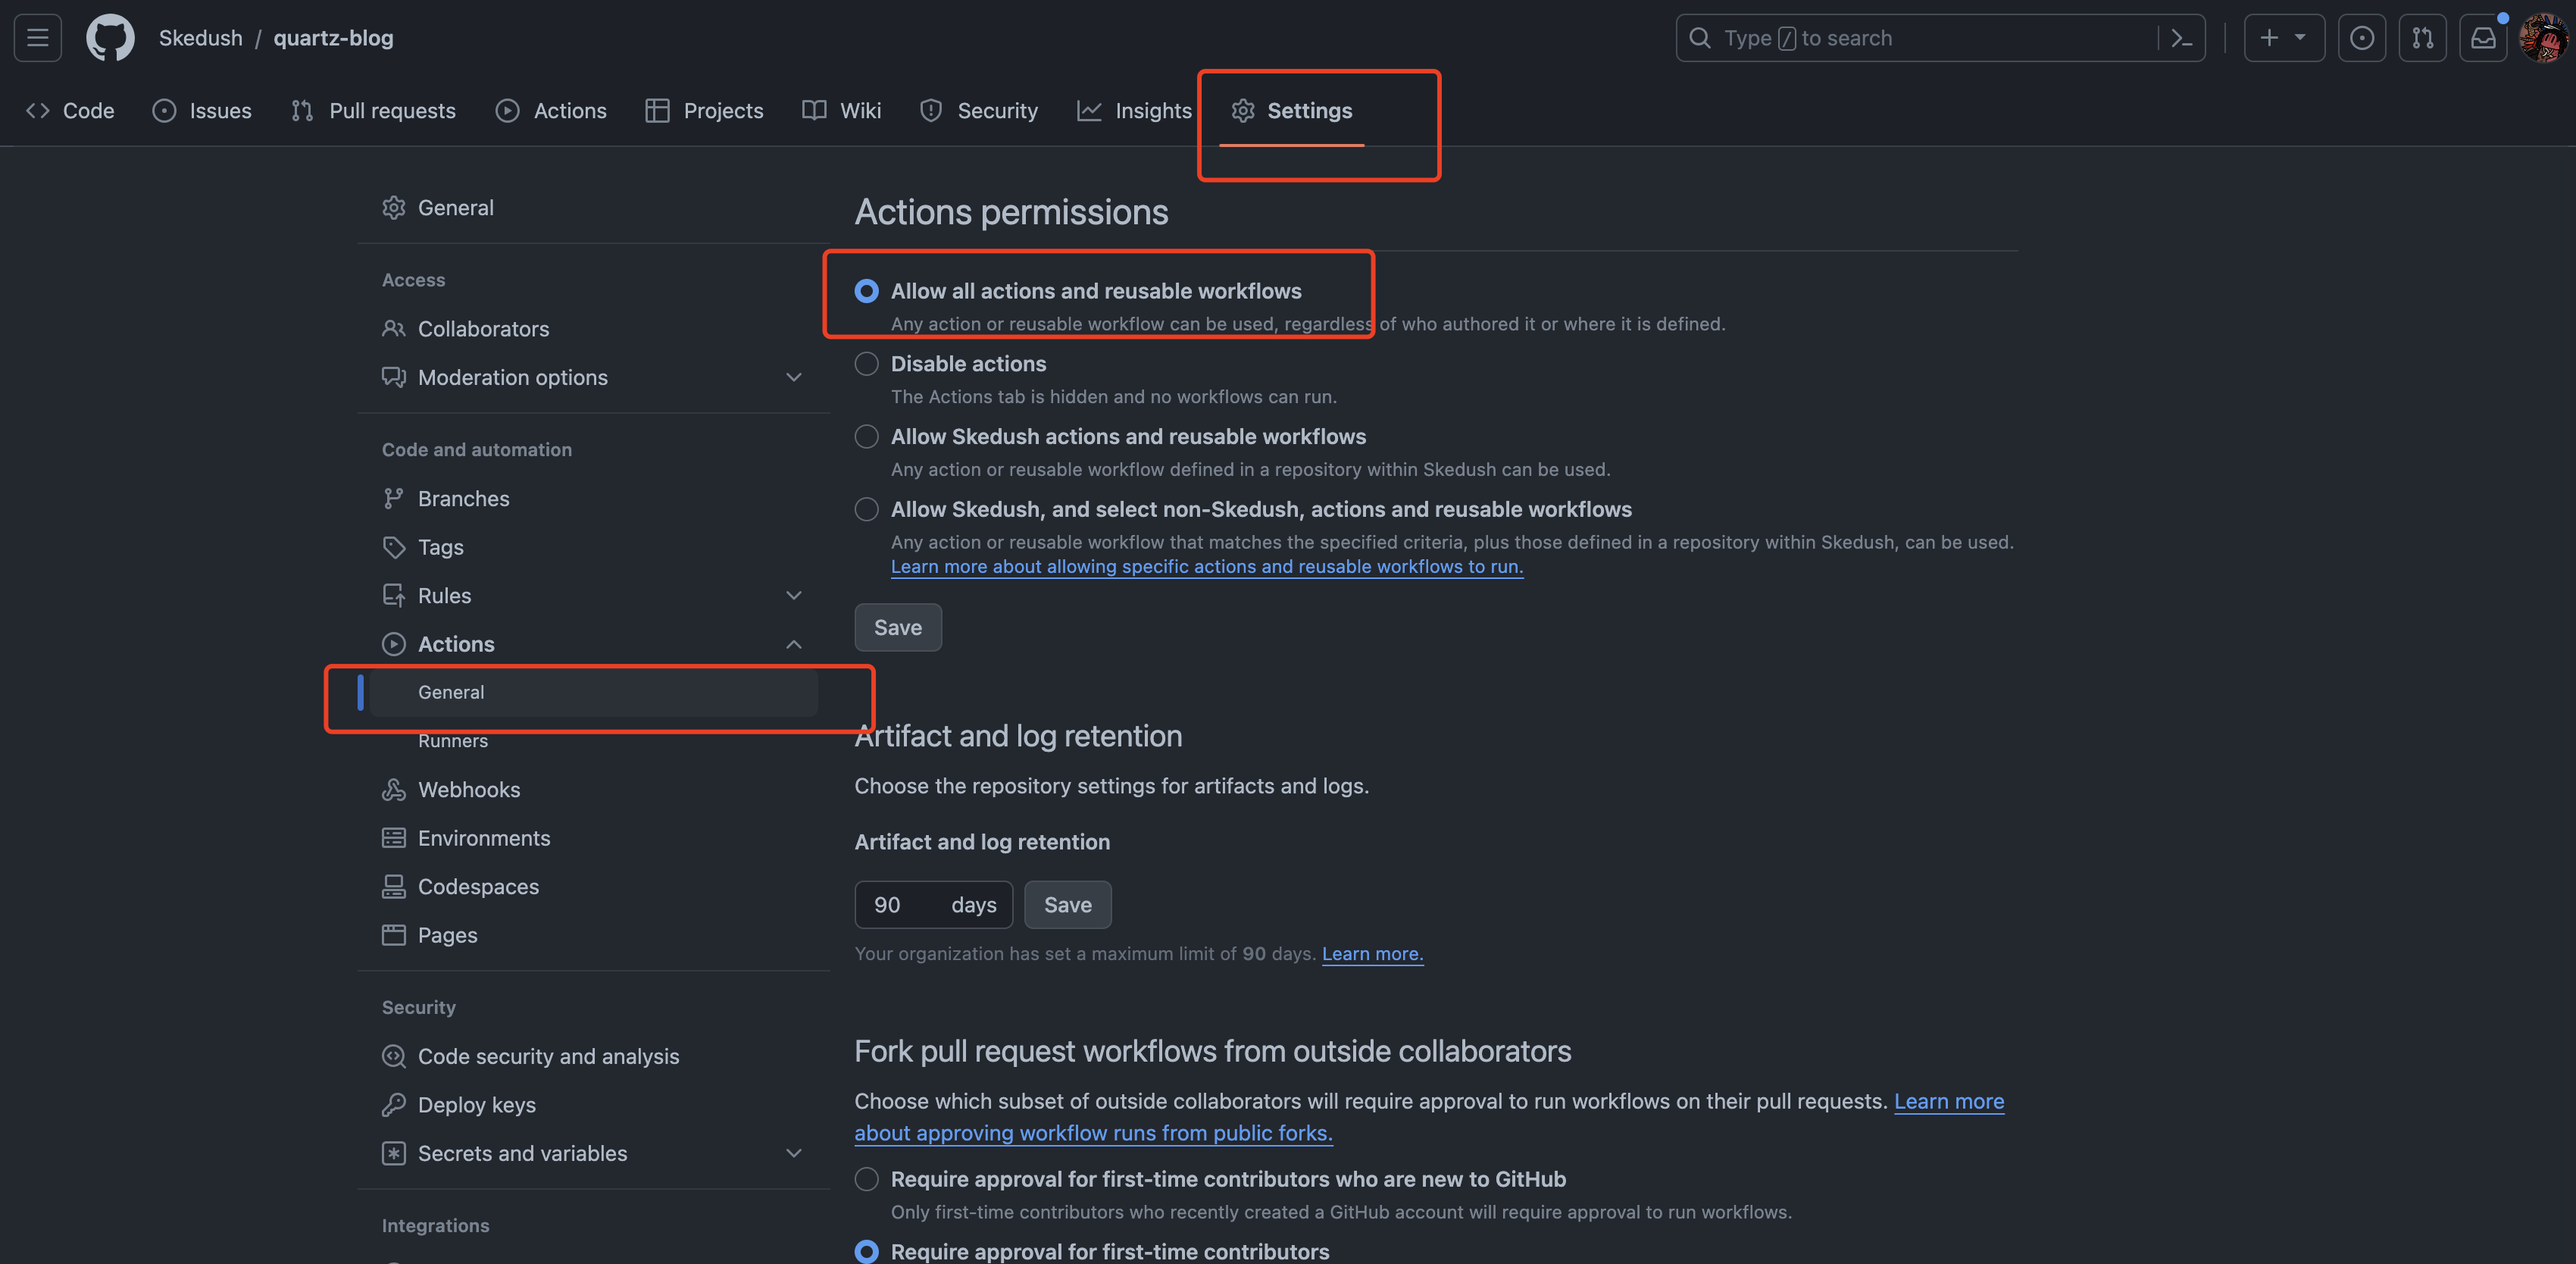Select approval for contributors new to GitHub
The height and width of the screenshot is (1264, 2576).
pos(866,1179)
